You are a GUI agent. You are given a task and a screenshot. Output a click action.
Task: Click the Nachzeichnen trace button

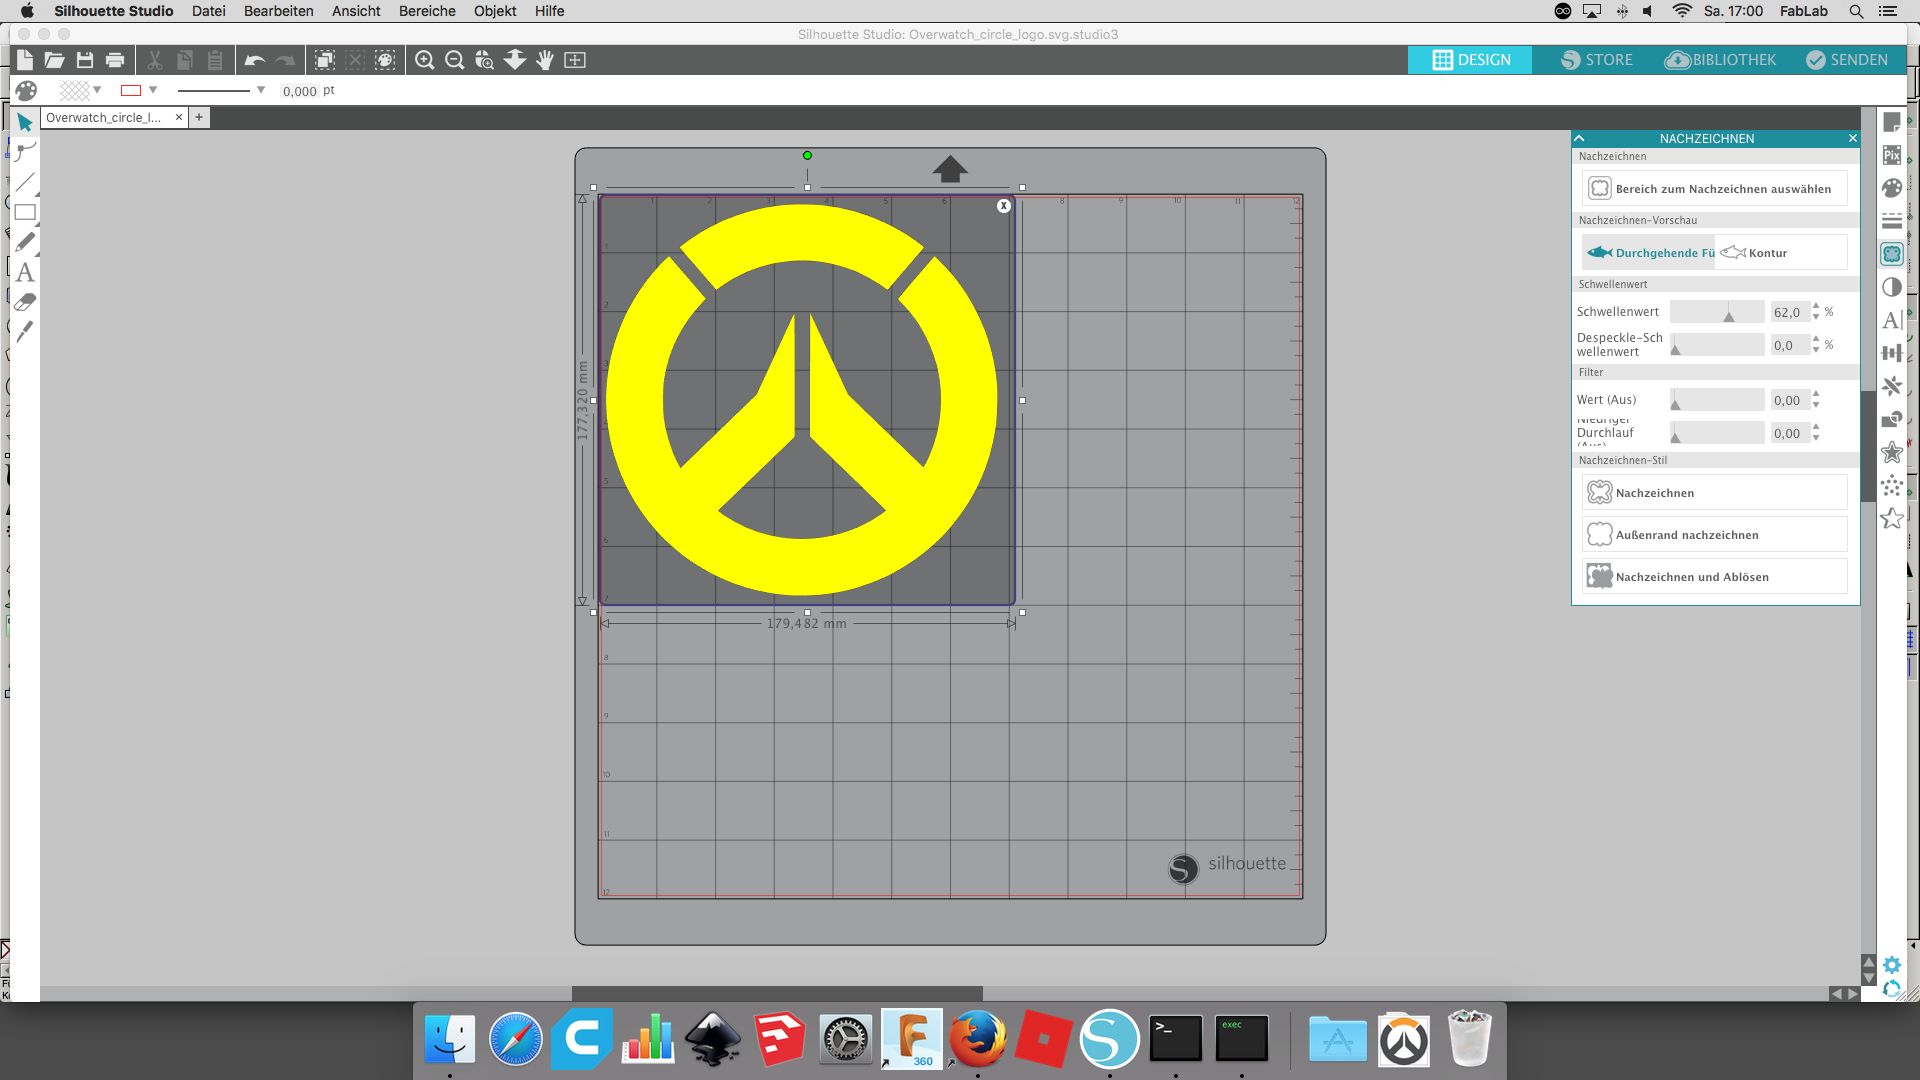coord(1715,493)
